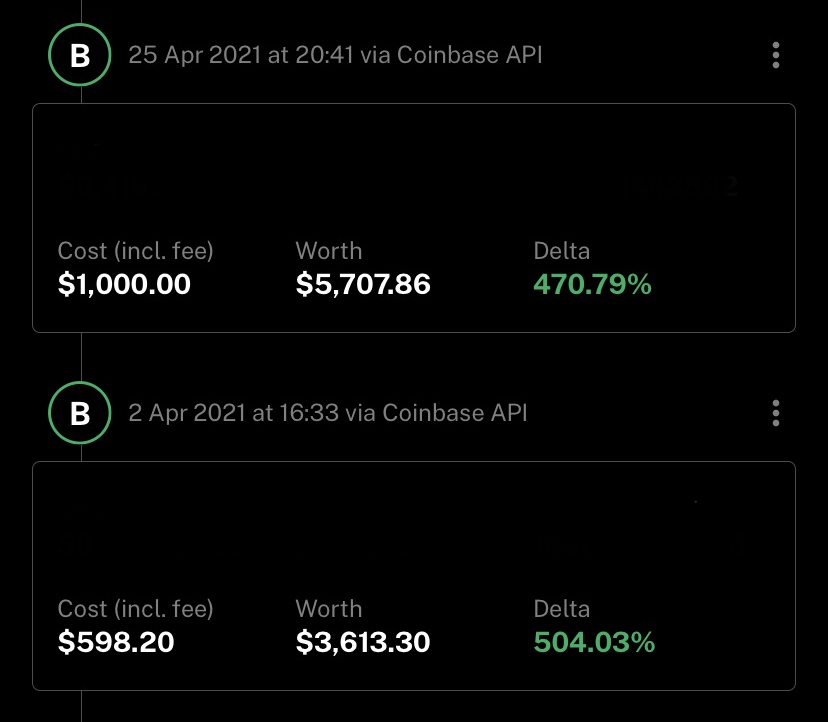
Task: Tap the 504.03% delta percentage
Action: tap(594, 642)
